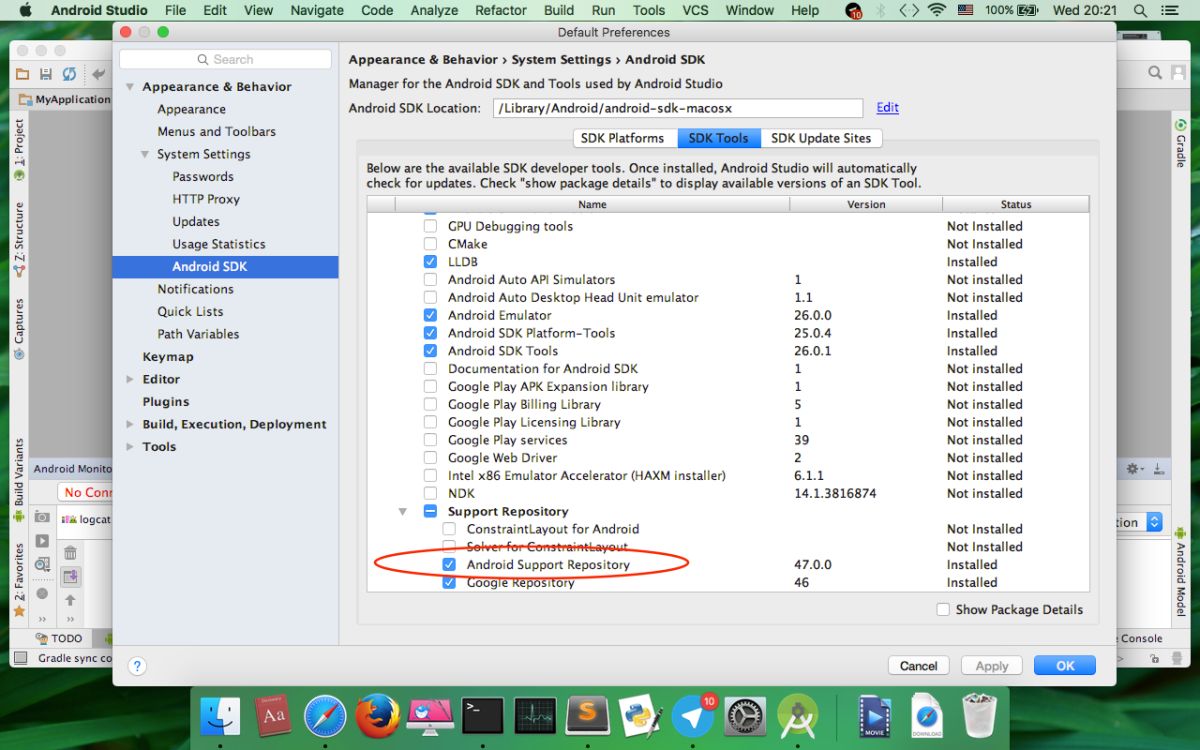Open Python IDLE icon in the dock
Viewport: 1200px width, 750px height.
point(640,716)
